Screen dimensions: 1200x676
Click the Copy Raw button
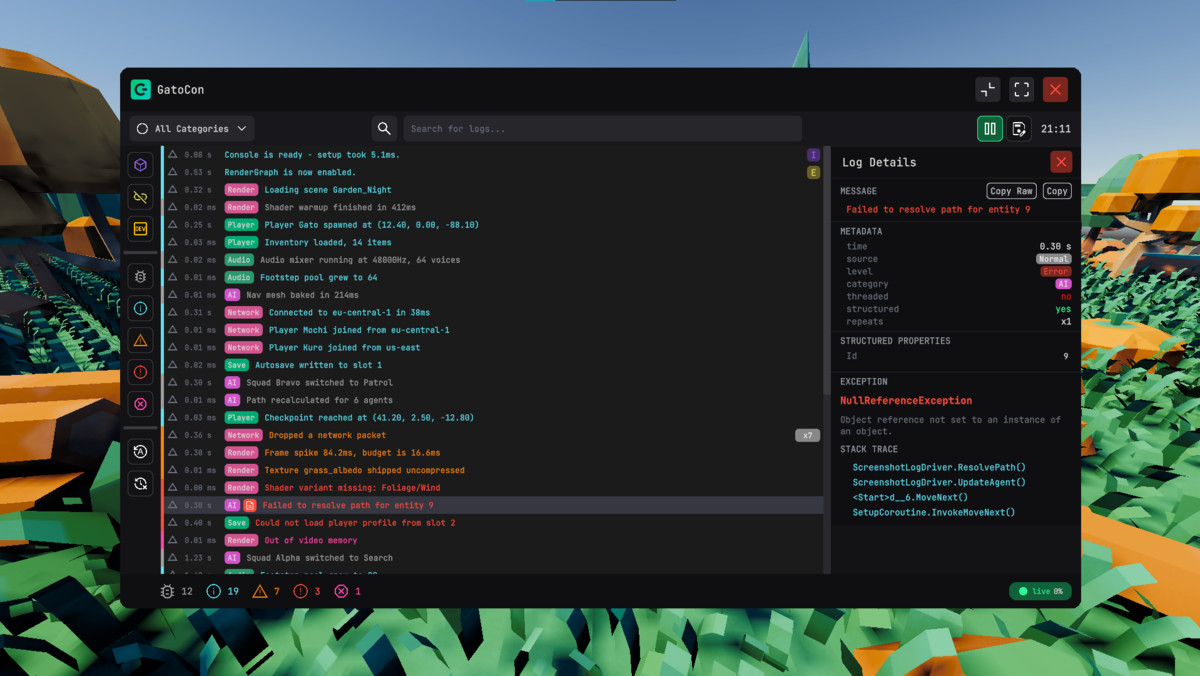tap(1012, 191)
